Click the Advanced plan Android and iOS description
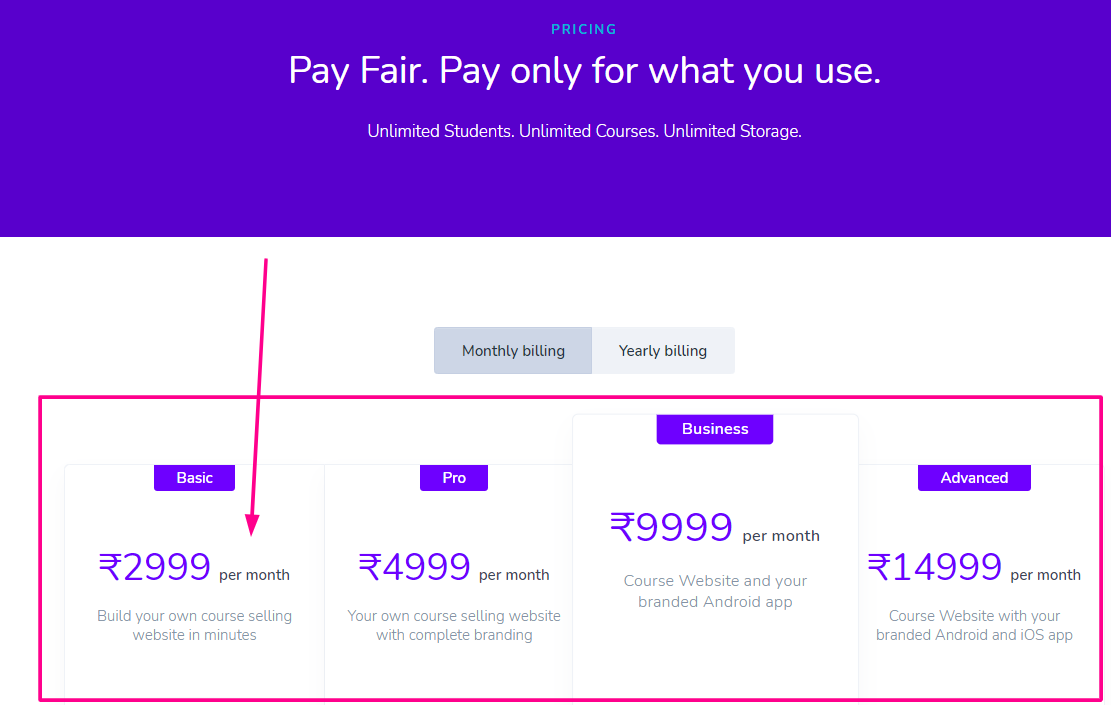The width and height of the screenshot is (1111, 705). tap(974, 625)
